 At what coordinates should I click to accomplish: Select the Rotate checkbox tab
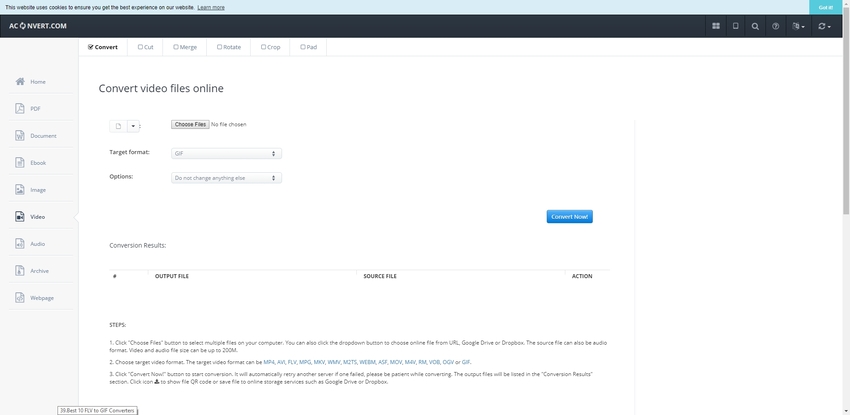click(229, 46)
